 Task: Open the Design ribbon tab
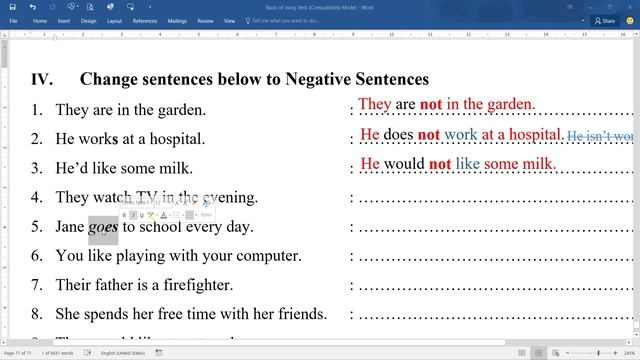[88, 21]
